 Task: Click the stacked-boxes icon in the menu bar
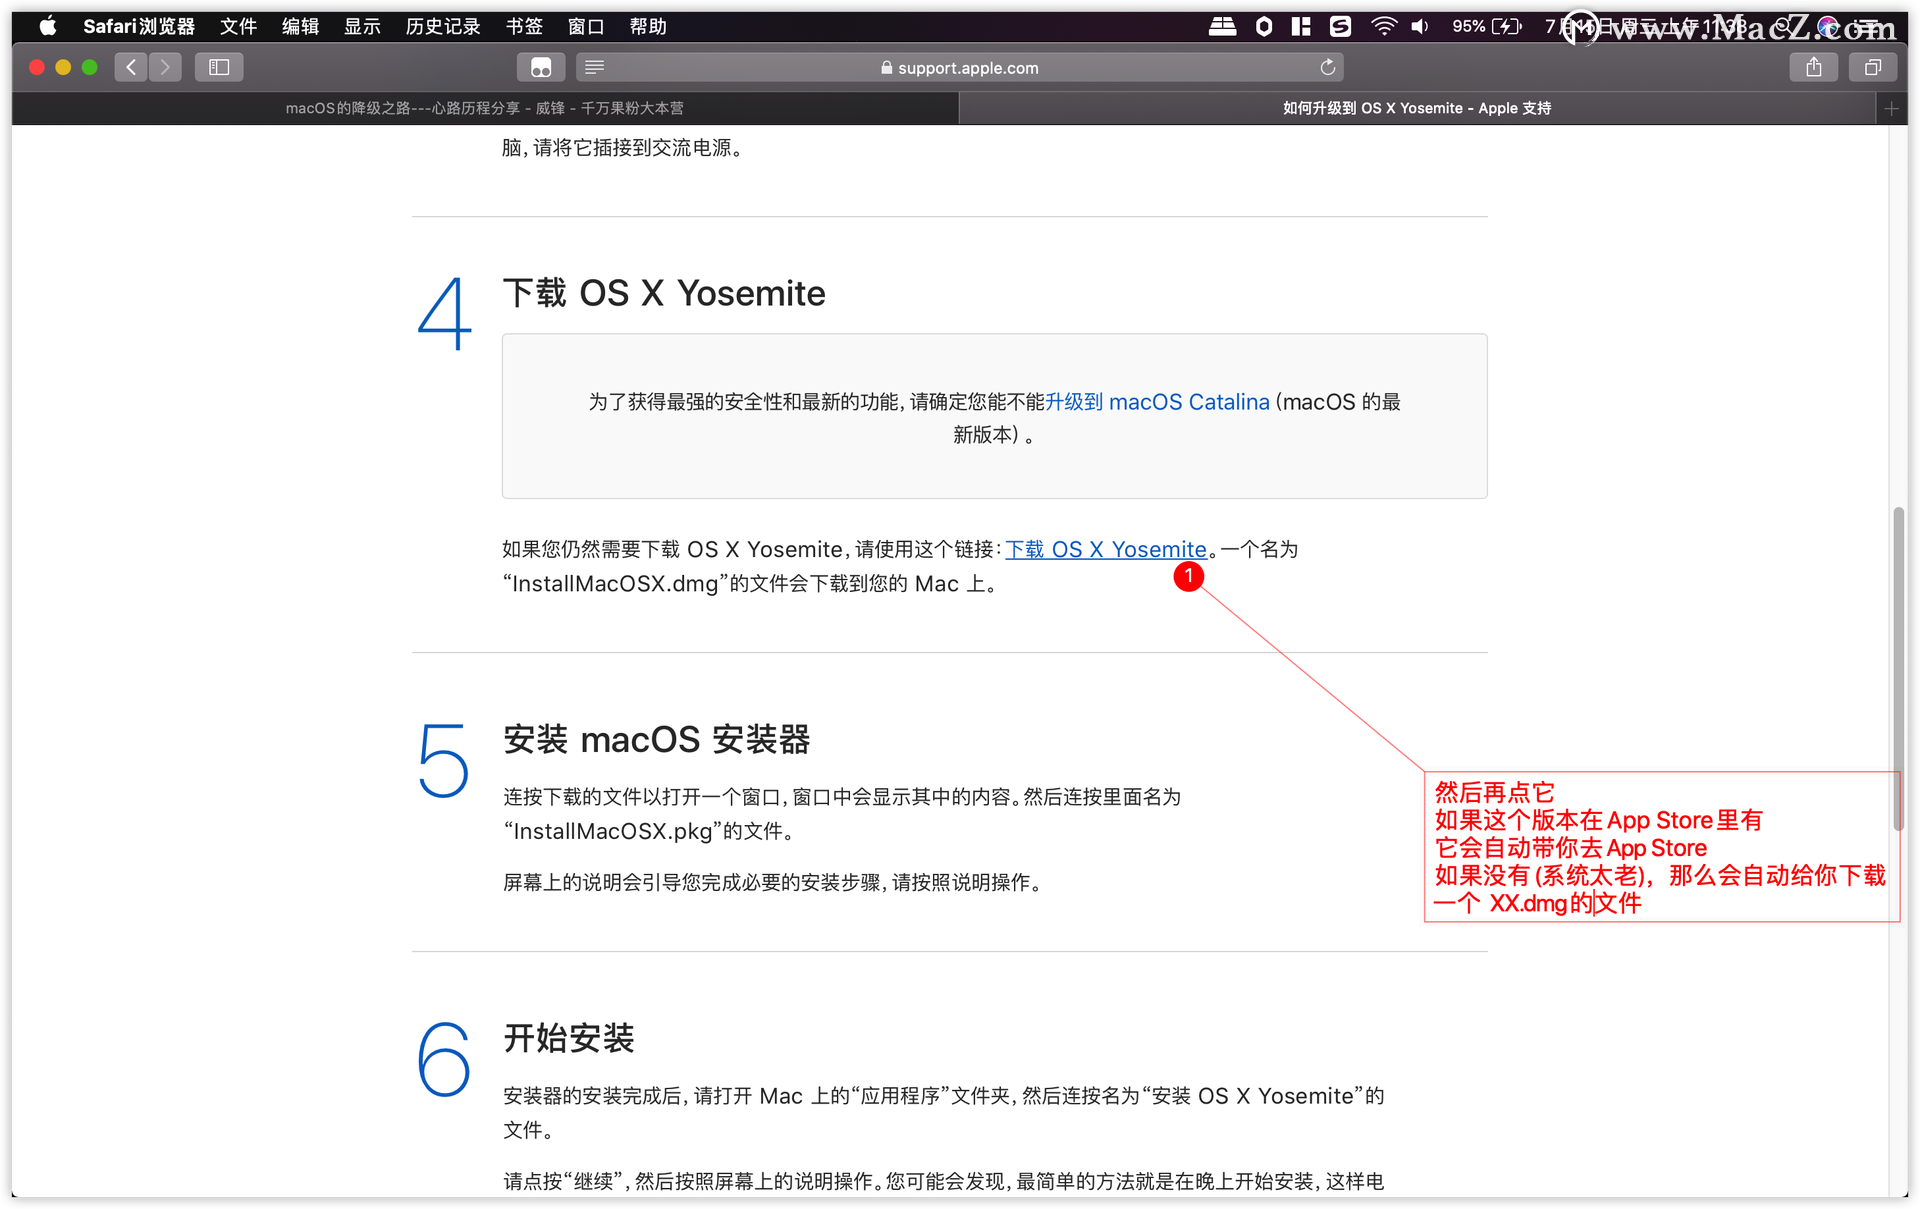(x=1222, y=26)
